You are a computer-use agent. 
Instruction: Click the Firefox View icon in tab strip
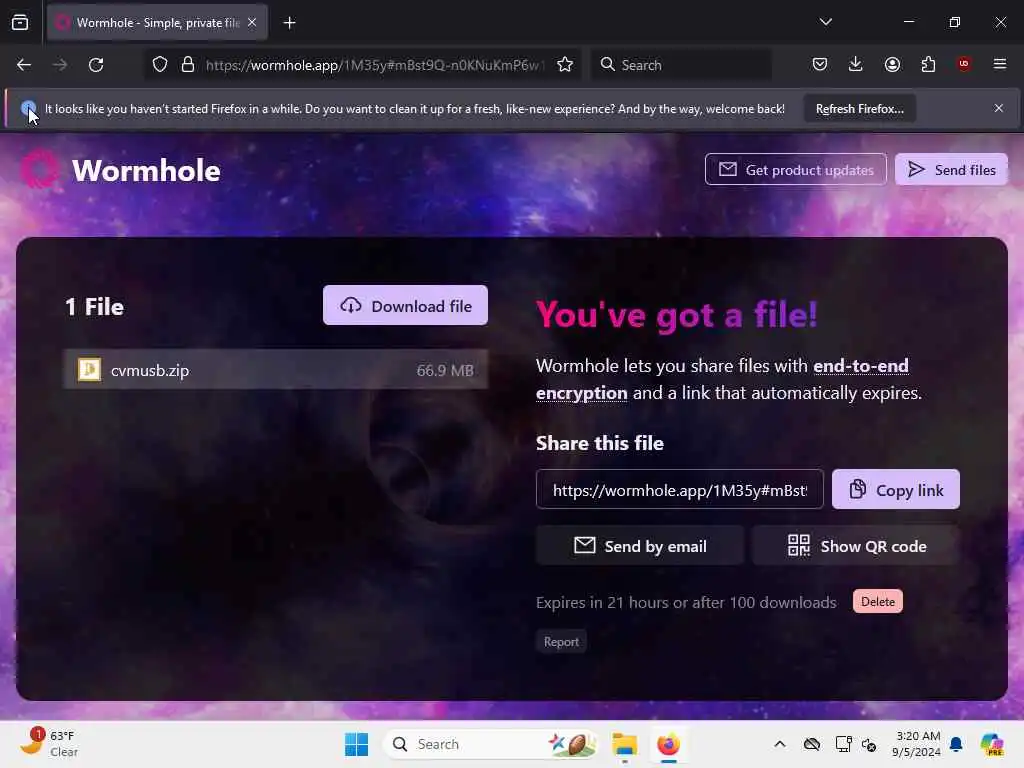[20, 22]
